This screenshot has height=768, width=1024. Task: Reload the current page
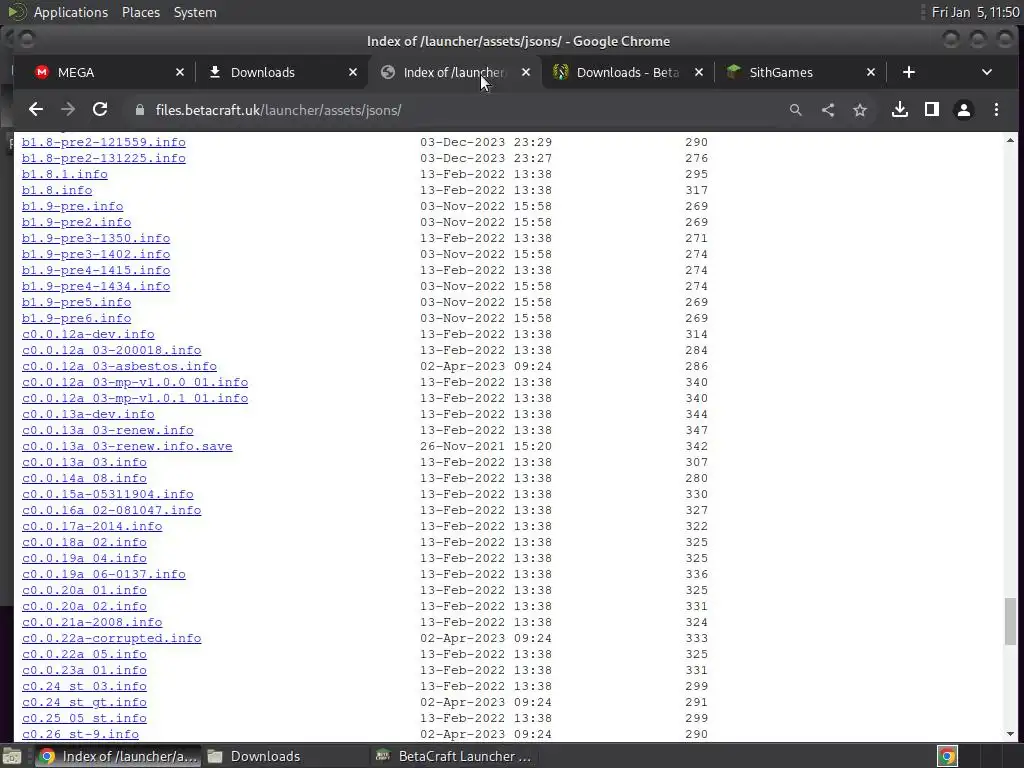point(100,110)
